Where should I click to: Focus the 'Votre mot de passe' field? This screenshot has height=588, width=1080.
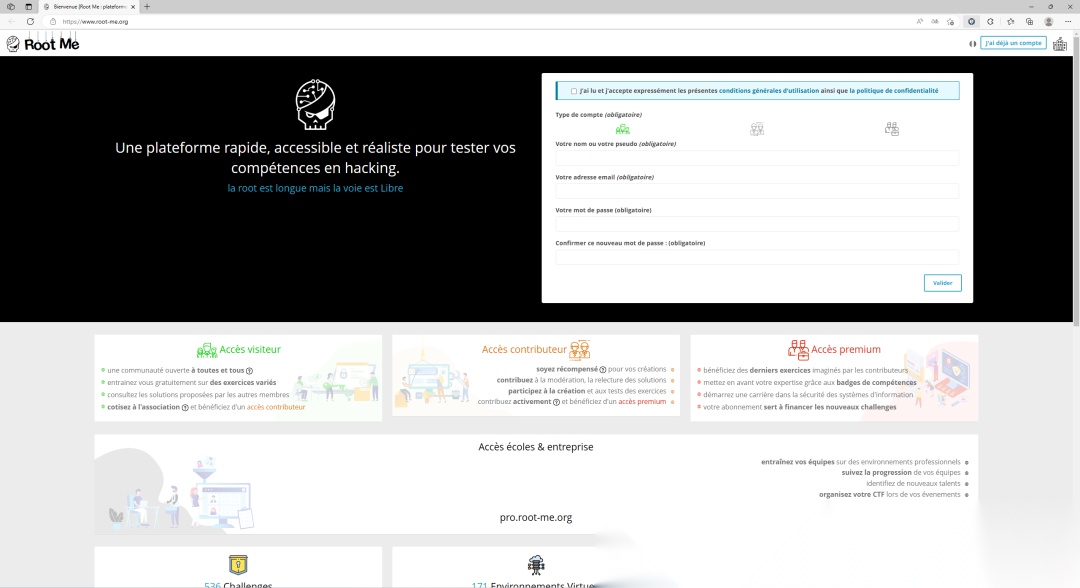757,224
